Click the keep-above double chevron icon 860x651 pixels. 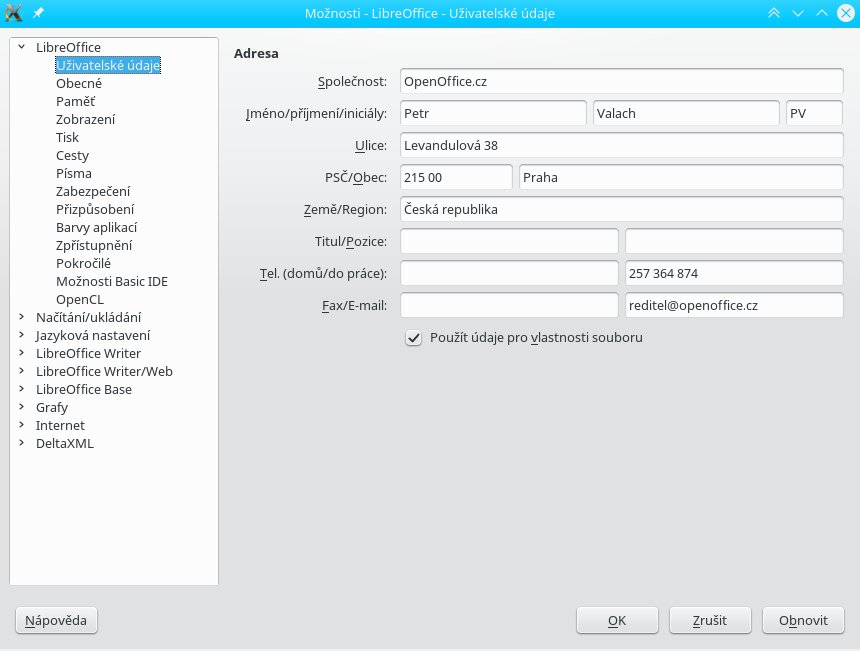[x=774, y=13]
